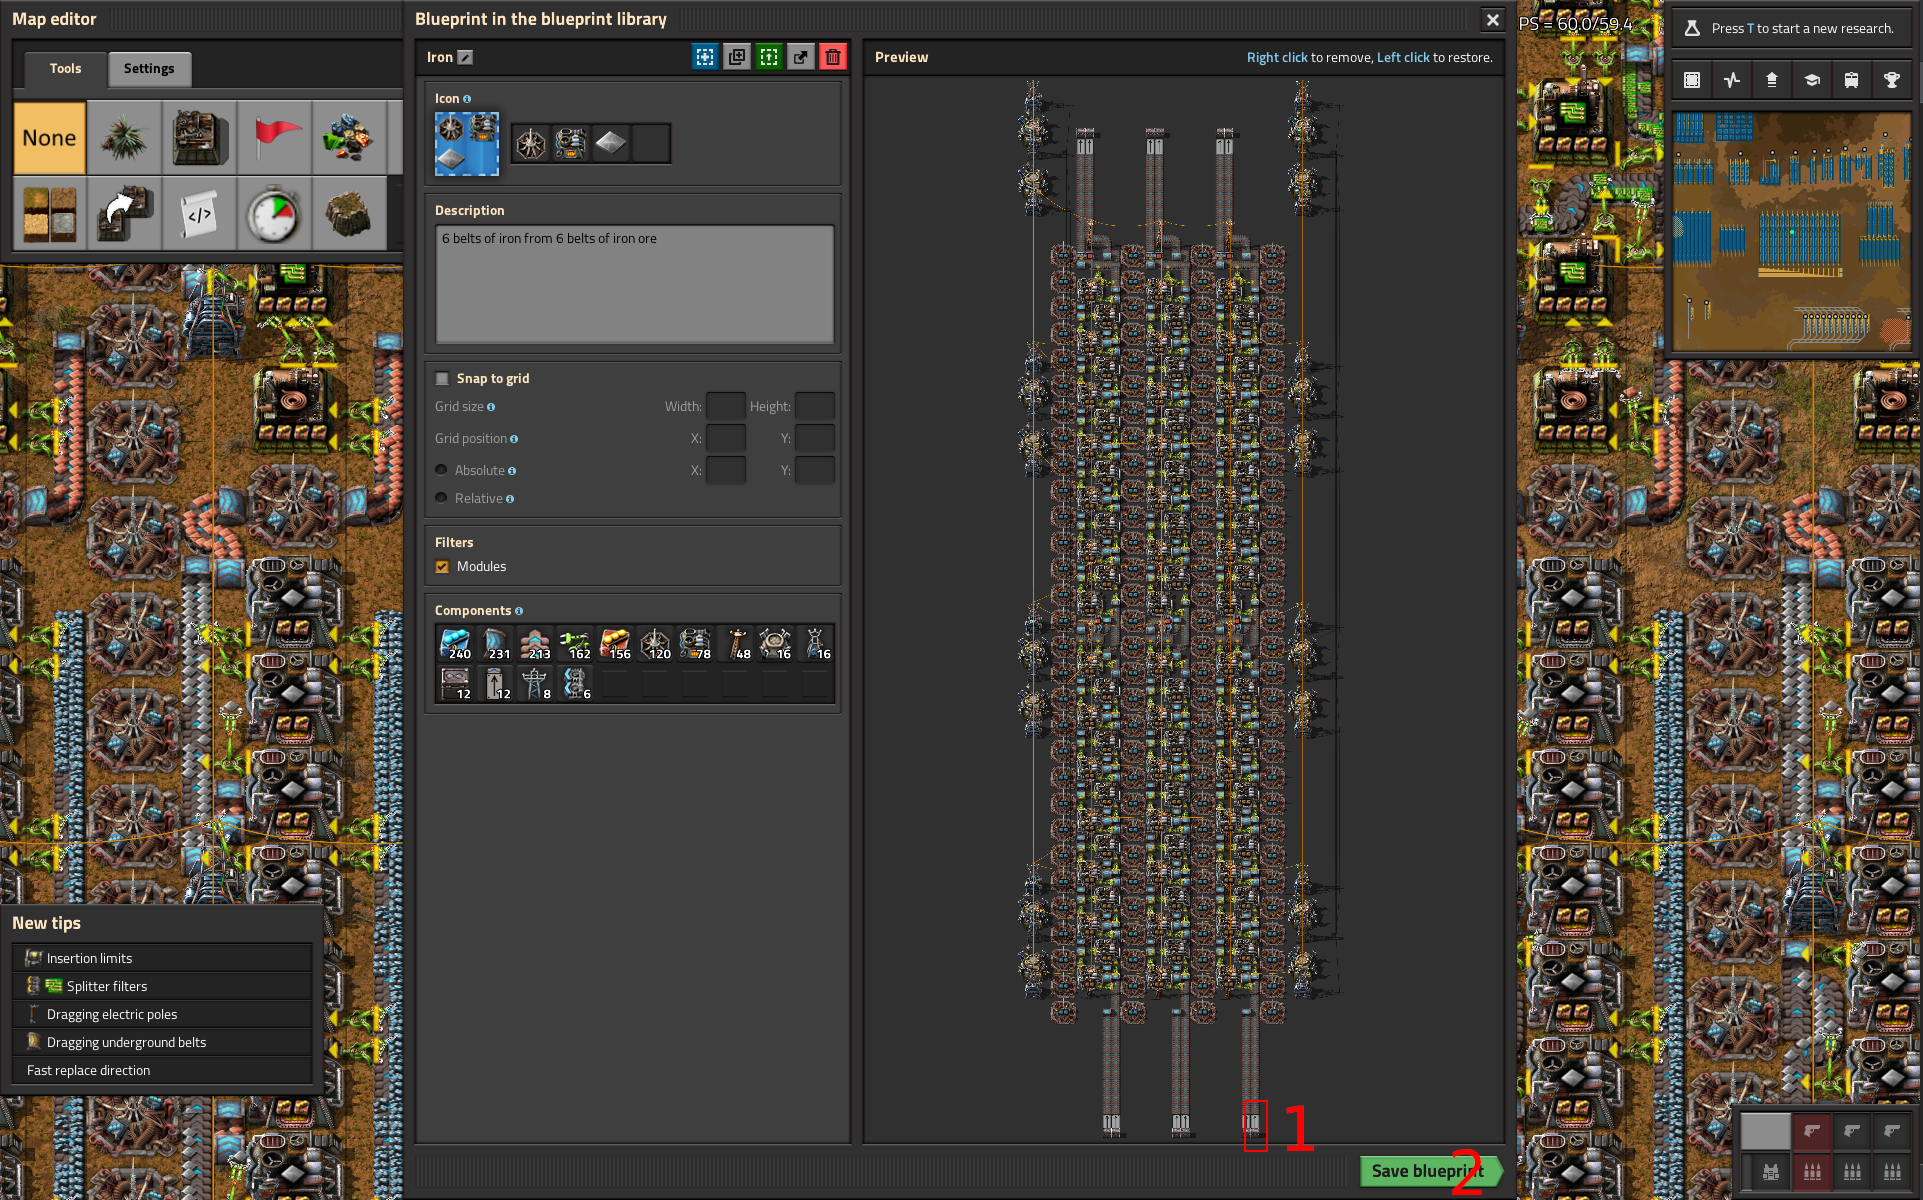Select the None tool in Map editor
Screen dimensions: 1923x1200
point(49,138)
